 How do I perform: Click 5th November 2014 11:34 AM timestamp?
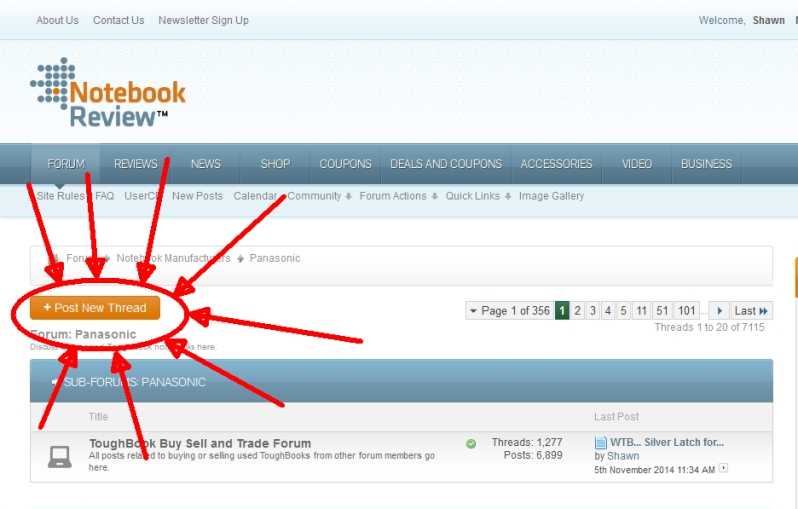[654, 470]
